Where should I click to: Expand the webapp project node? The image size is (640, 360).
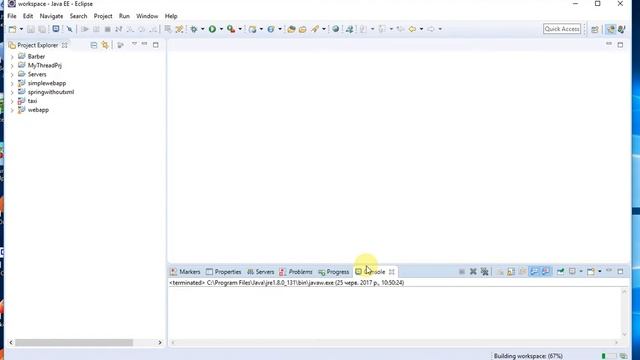coord(12,110)
